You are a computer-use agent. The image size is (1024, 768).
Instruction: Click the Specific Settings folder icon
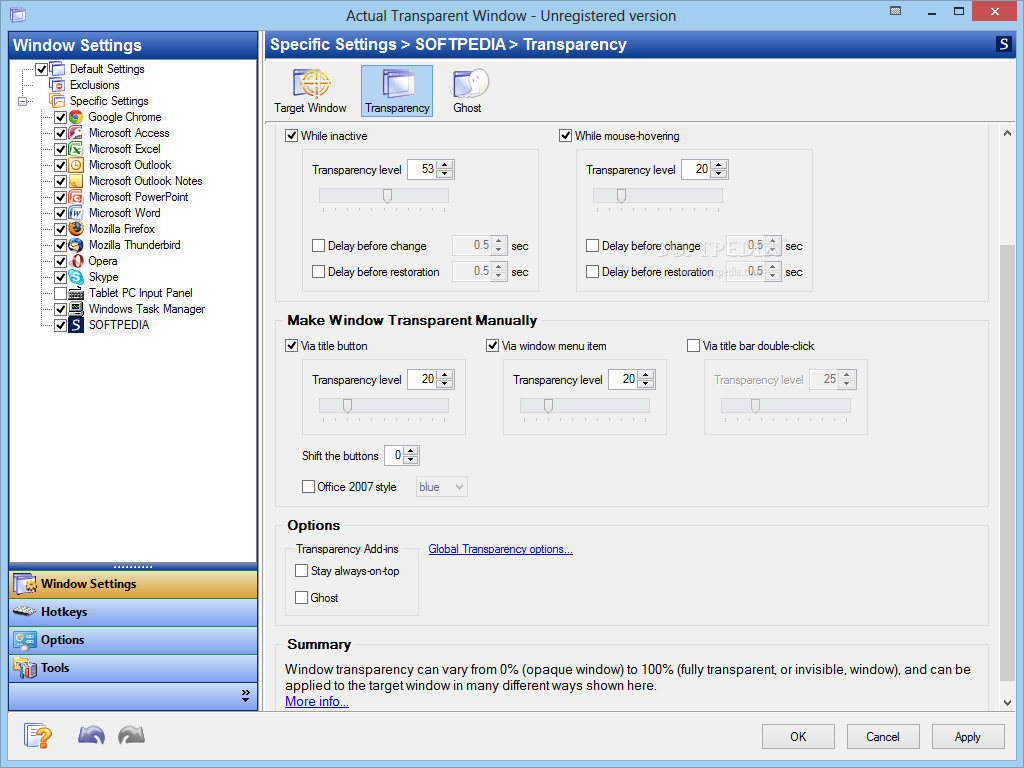click(x=57, y=101)
